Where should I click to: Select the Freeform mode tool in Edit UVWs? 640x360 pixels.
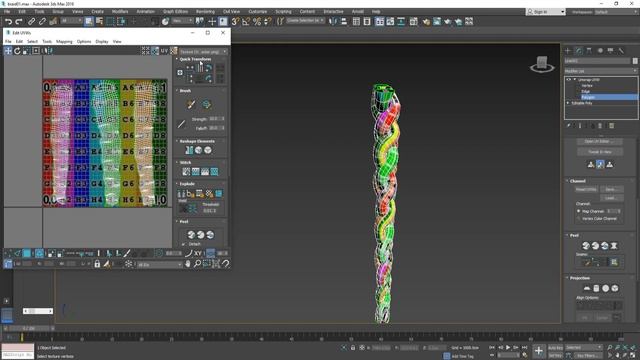[x=36, y=51]
